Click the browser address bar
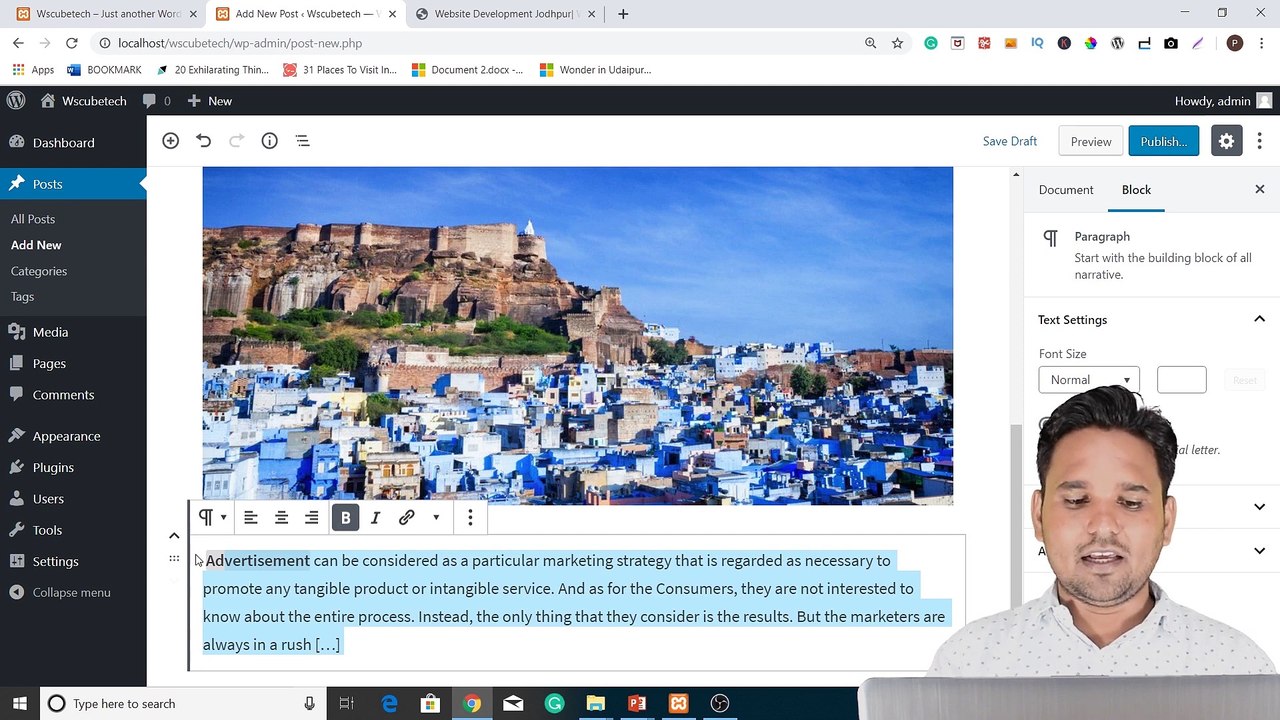The width and height of the screenshot is (1280, 720). 480,43
